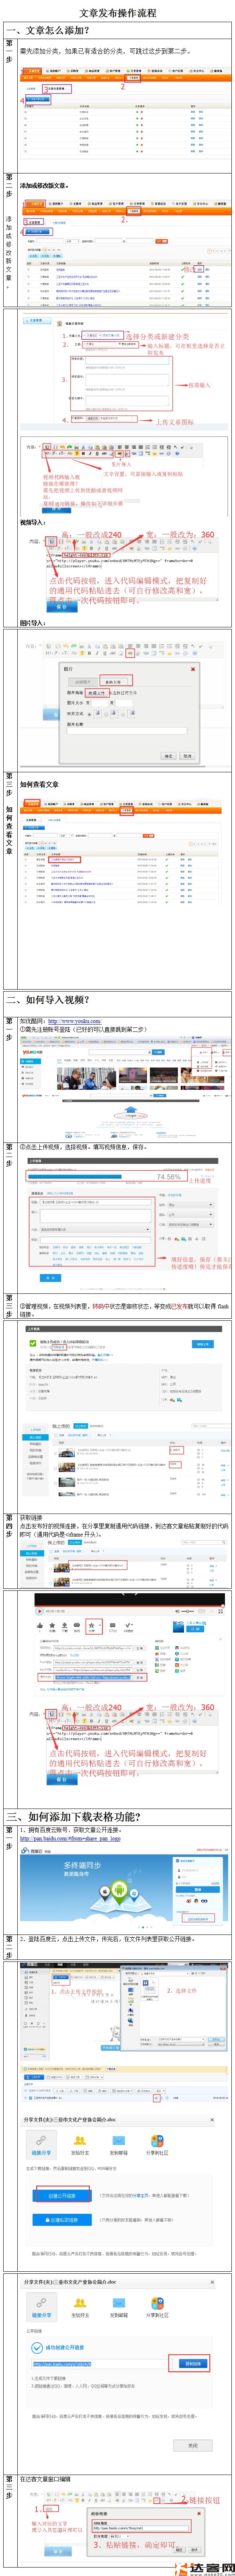
Task: Click 确定 in the 图片 dialog
Action: click(168, 756)
